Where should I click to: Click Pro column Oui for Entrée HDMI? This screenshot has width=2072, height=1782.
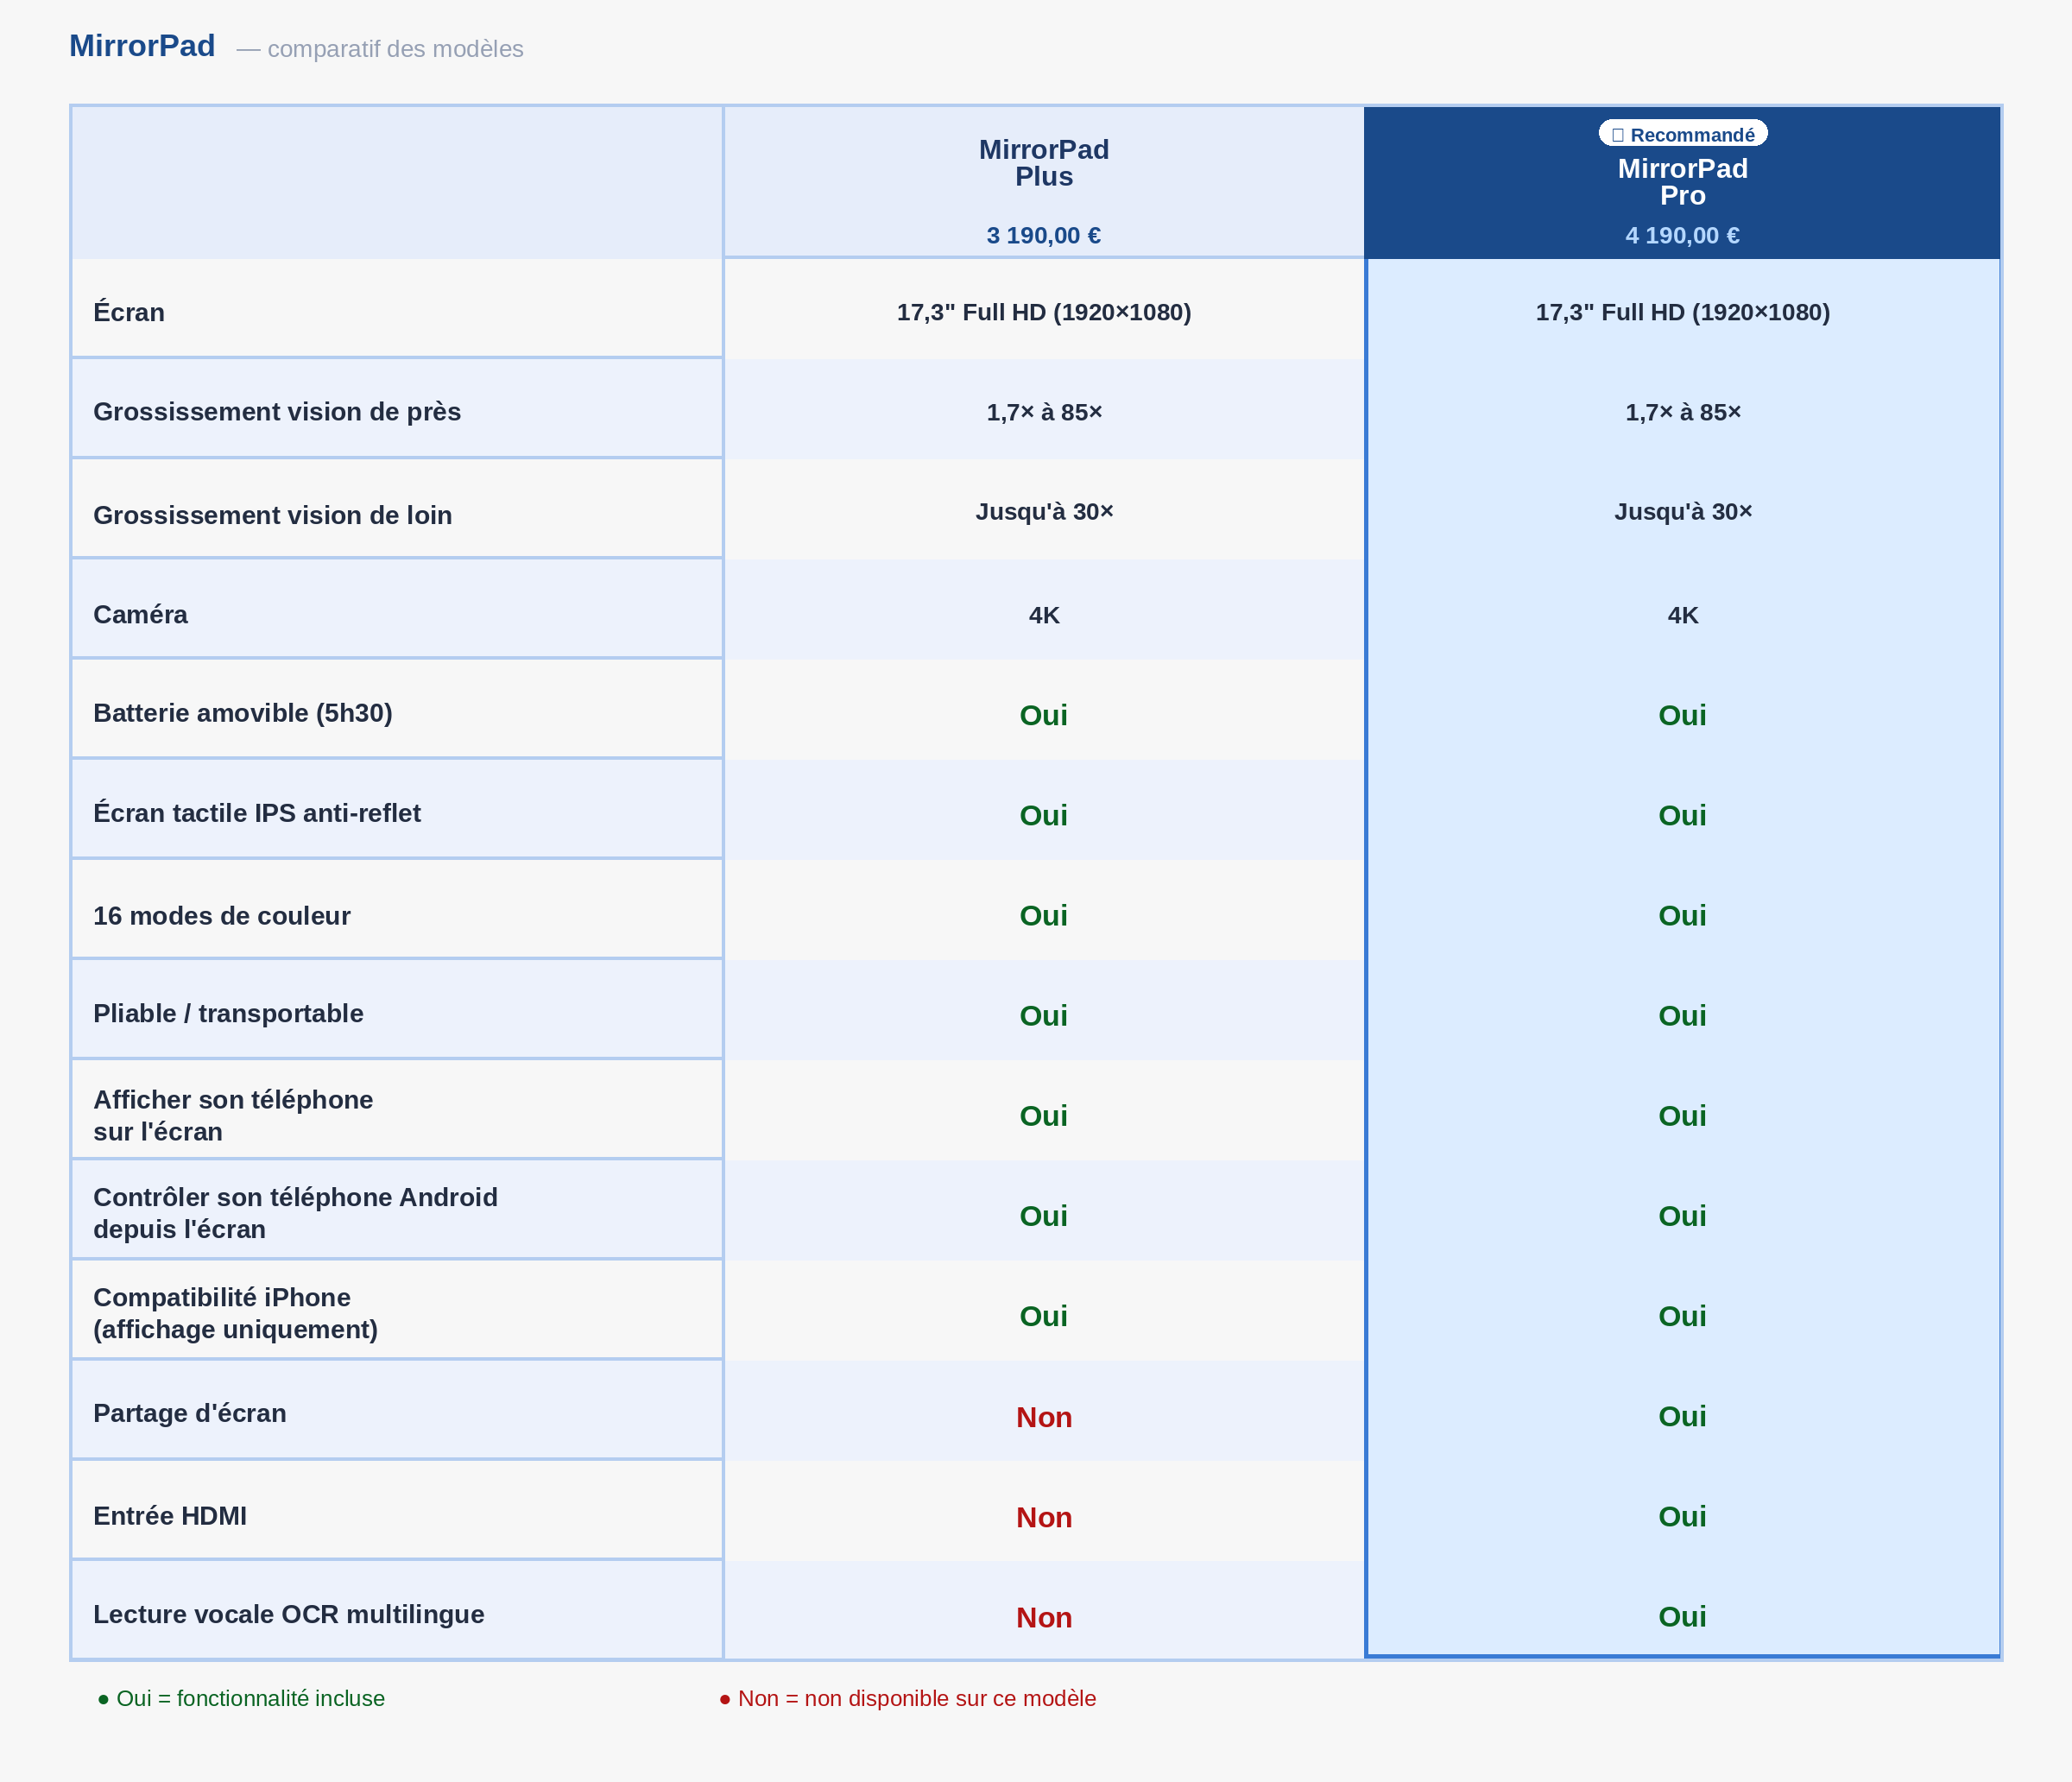[1682, 1516]
